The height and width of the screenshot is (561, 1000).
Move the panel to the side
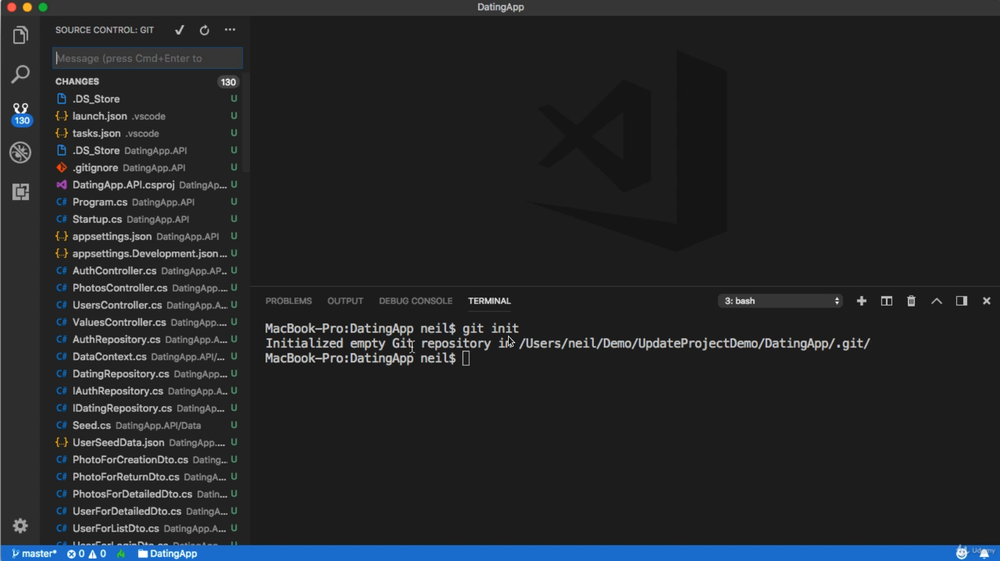pos(961,301)
